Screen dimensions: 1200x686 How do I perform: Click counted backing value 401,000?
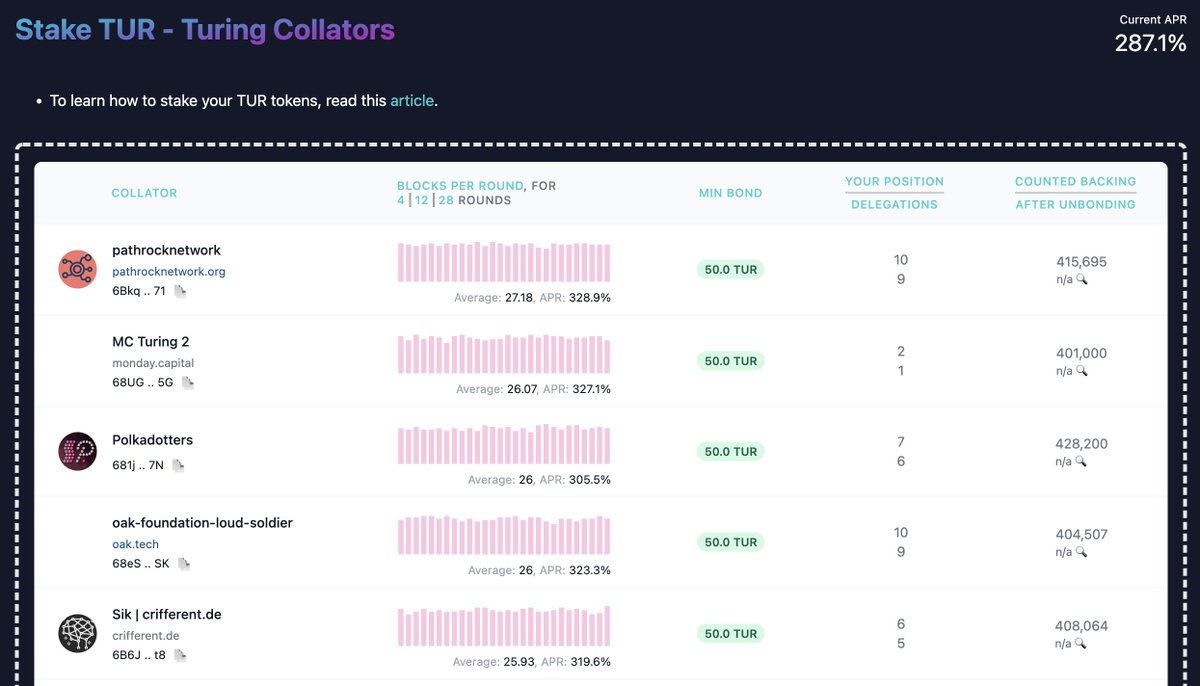pyautogui.click(x=1081, y=353)
